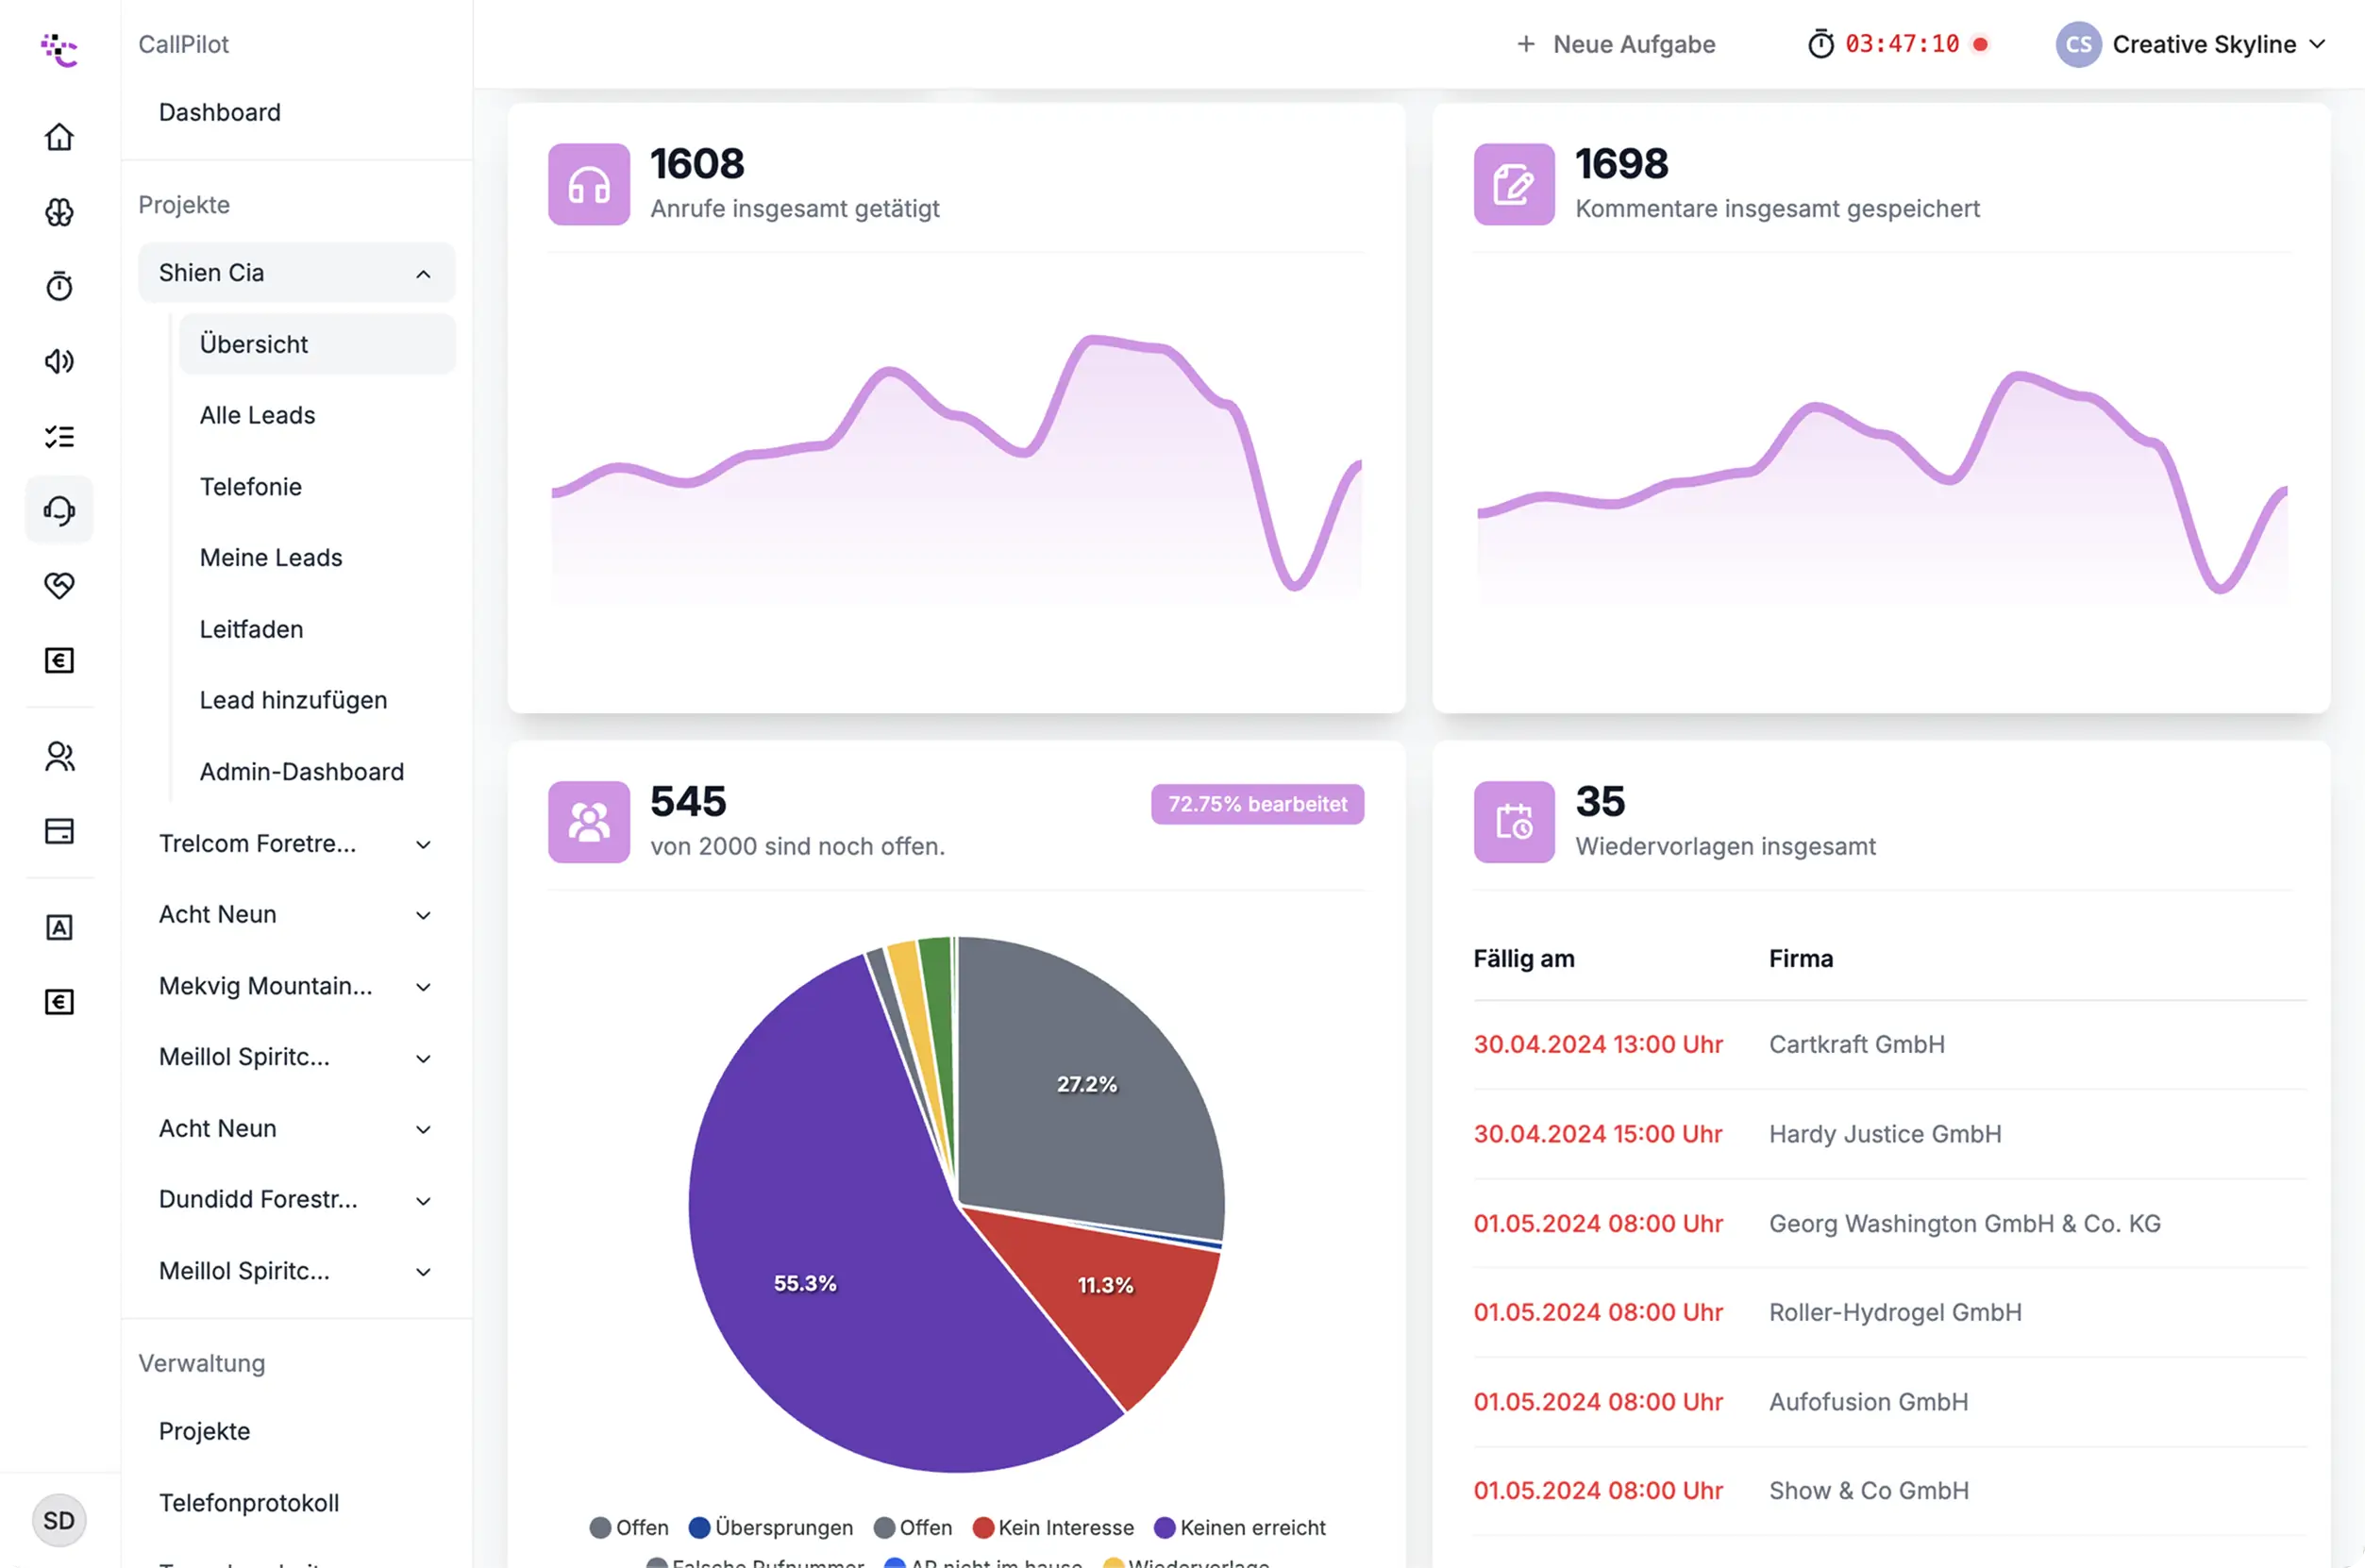Open the users icon in sidebar

click(59, 757)
